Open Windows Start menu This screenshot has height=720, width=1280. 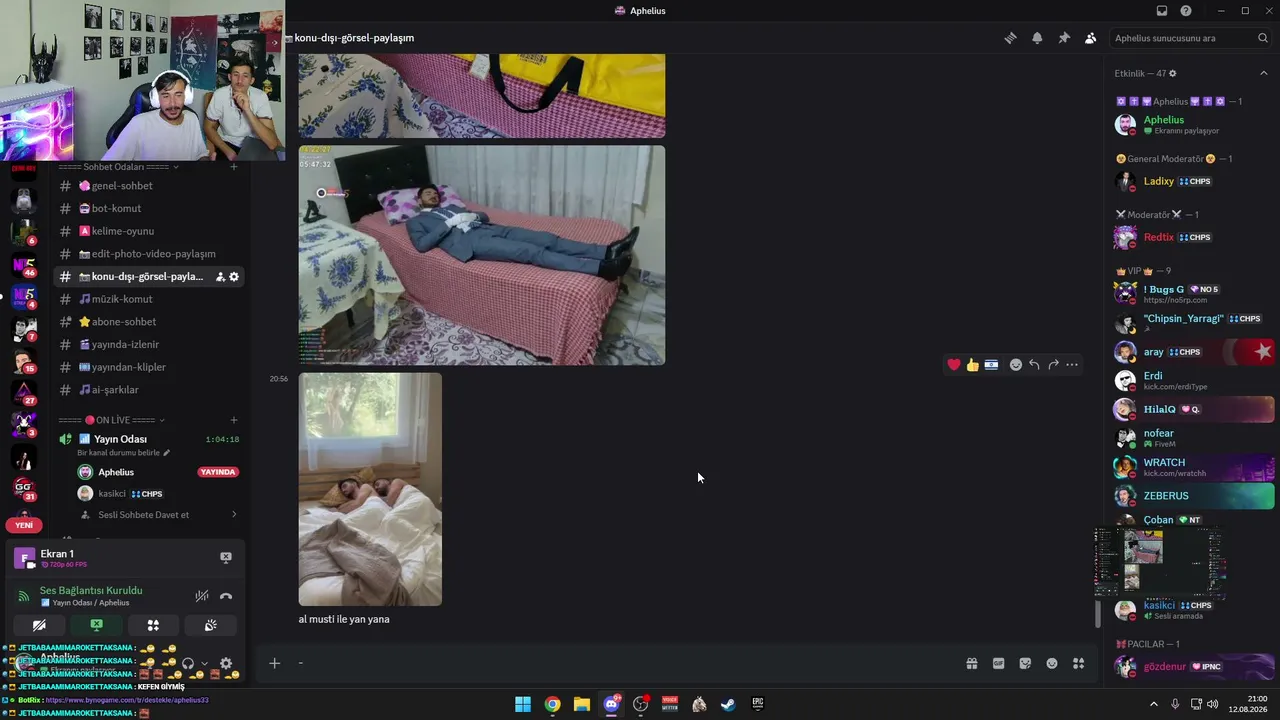click(523, 704)
